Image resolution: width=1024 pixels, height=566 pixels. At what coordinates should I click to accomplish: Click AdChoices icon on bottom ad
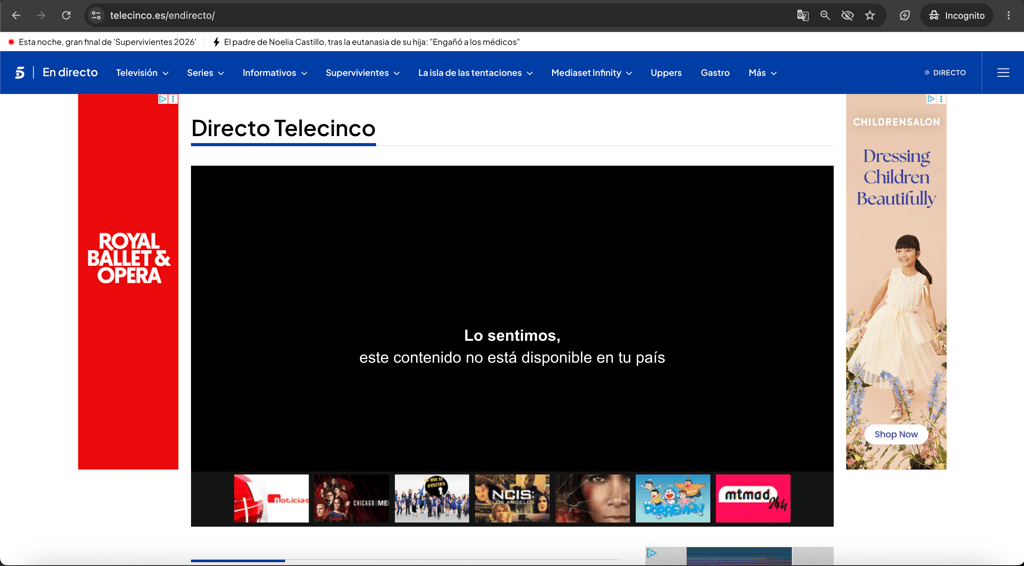651,554
